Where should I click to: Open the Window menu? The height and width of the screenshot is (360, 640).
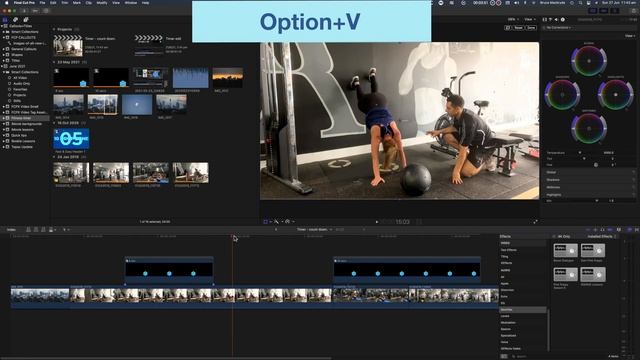tap(131, 3)
